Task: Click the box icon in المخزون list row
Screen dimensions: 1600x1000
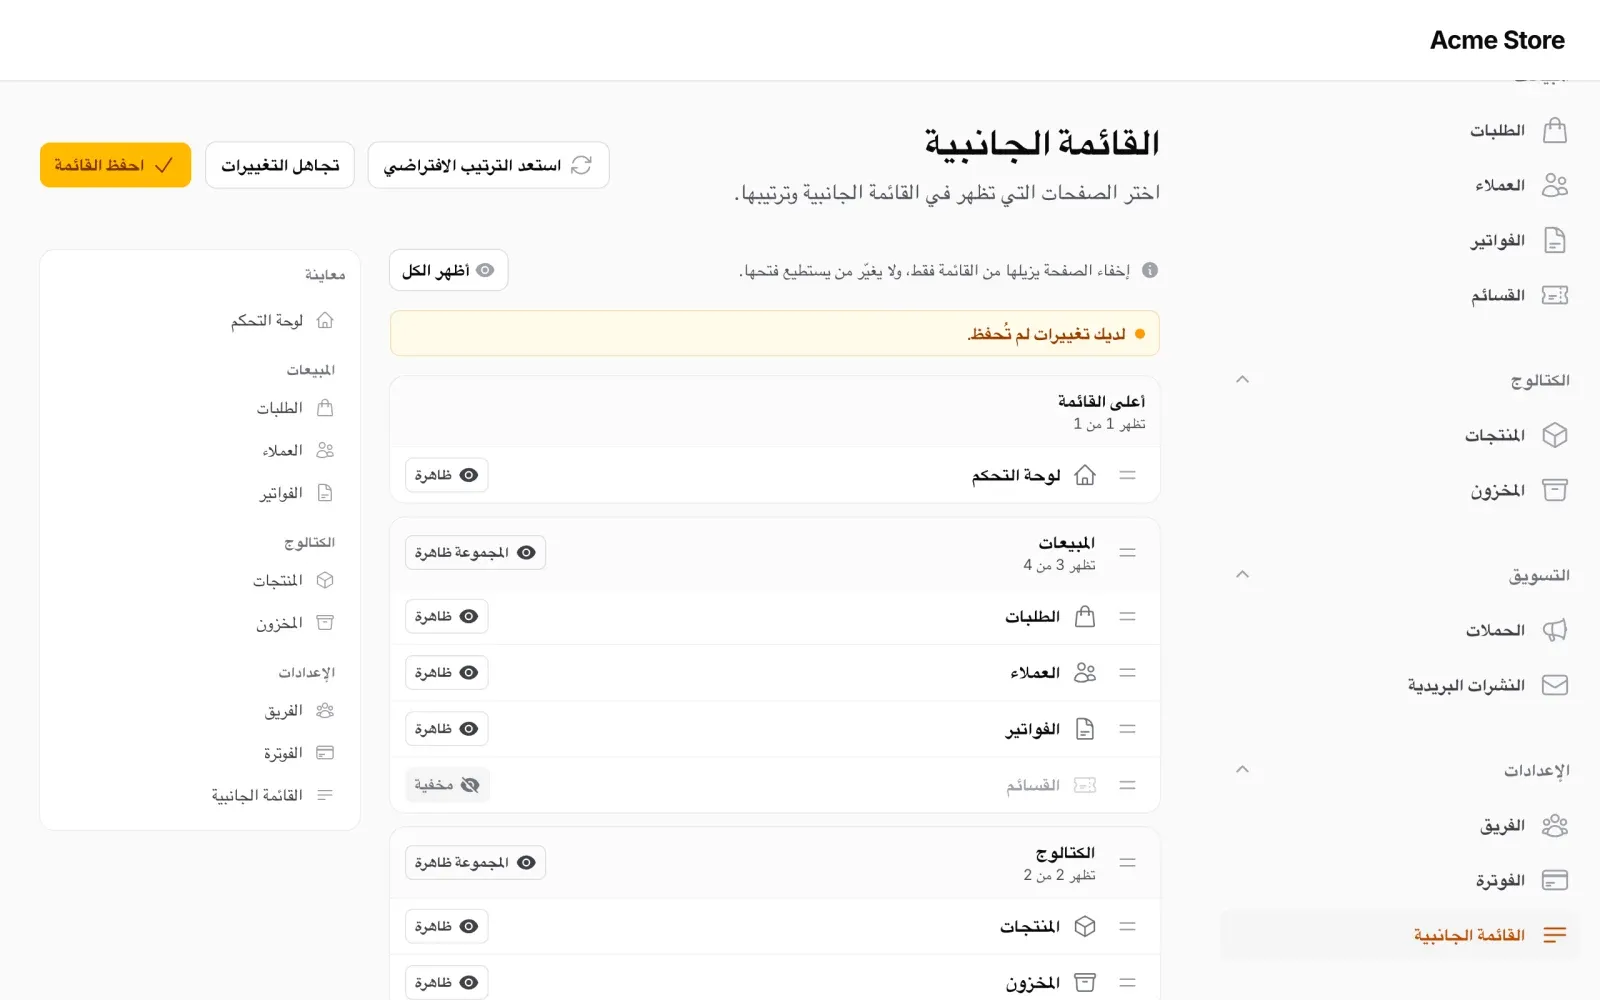Action: tap(1085, 983)
